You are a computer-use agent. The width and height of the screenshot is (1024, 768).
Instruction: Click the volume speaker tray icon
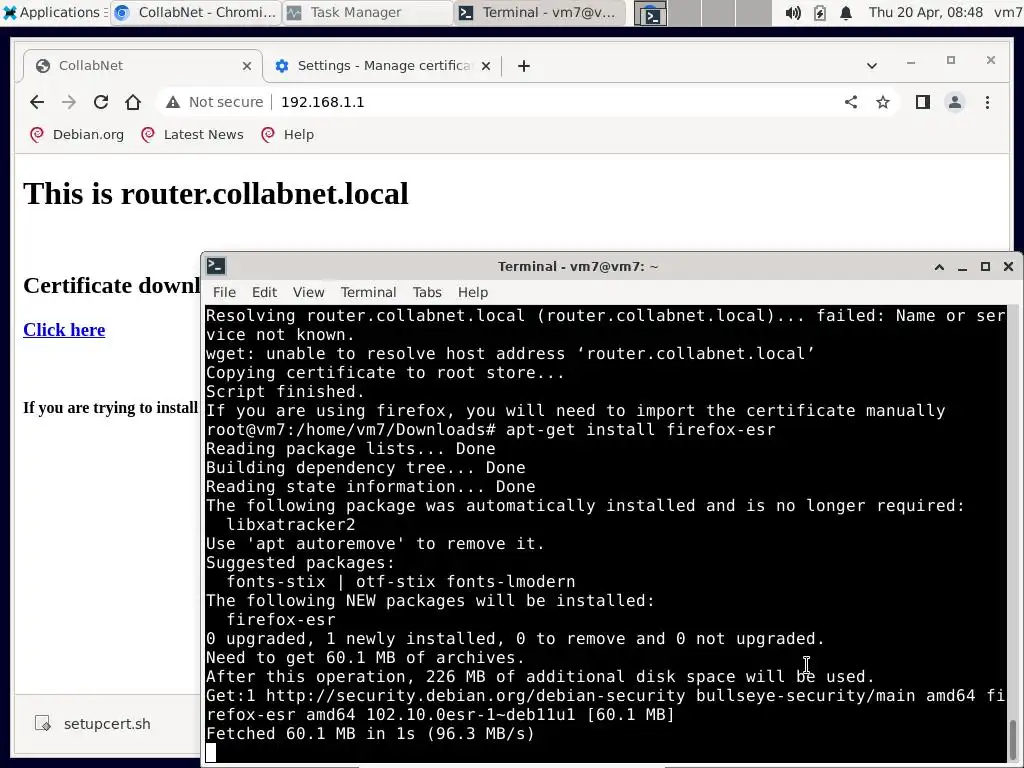coord(793,13)
